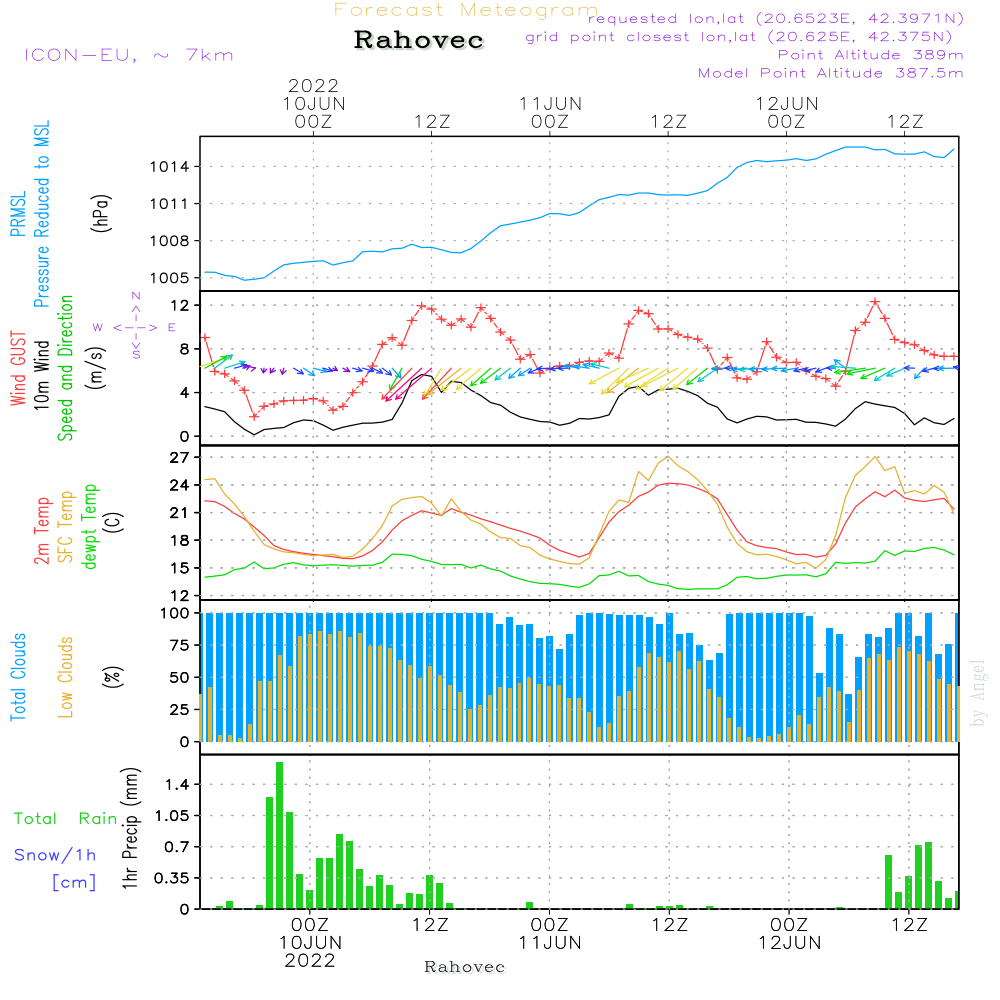Click the top axis '10JUN' date label
The image size is (1000, 1000).
[314, 104]
